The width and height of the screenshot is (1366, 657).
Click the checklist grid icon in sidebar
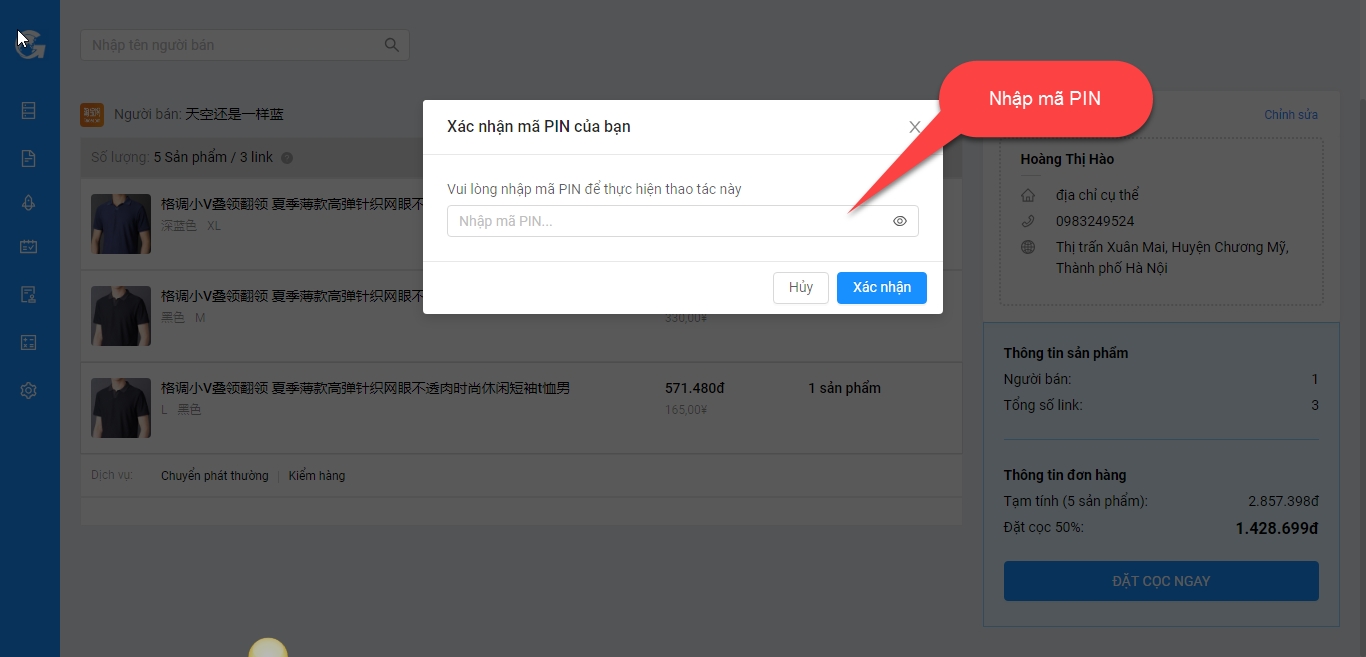[29, 343]
